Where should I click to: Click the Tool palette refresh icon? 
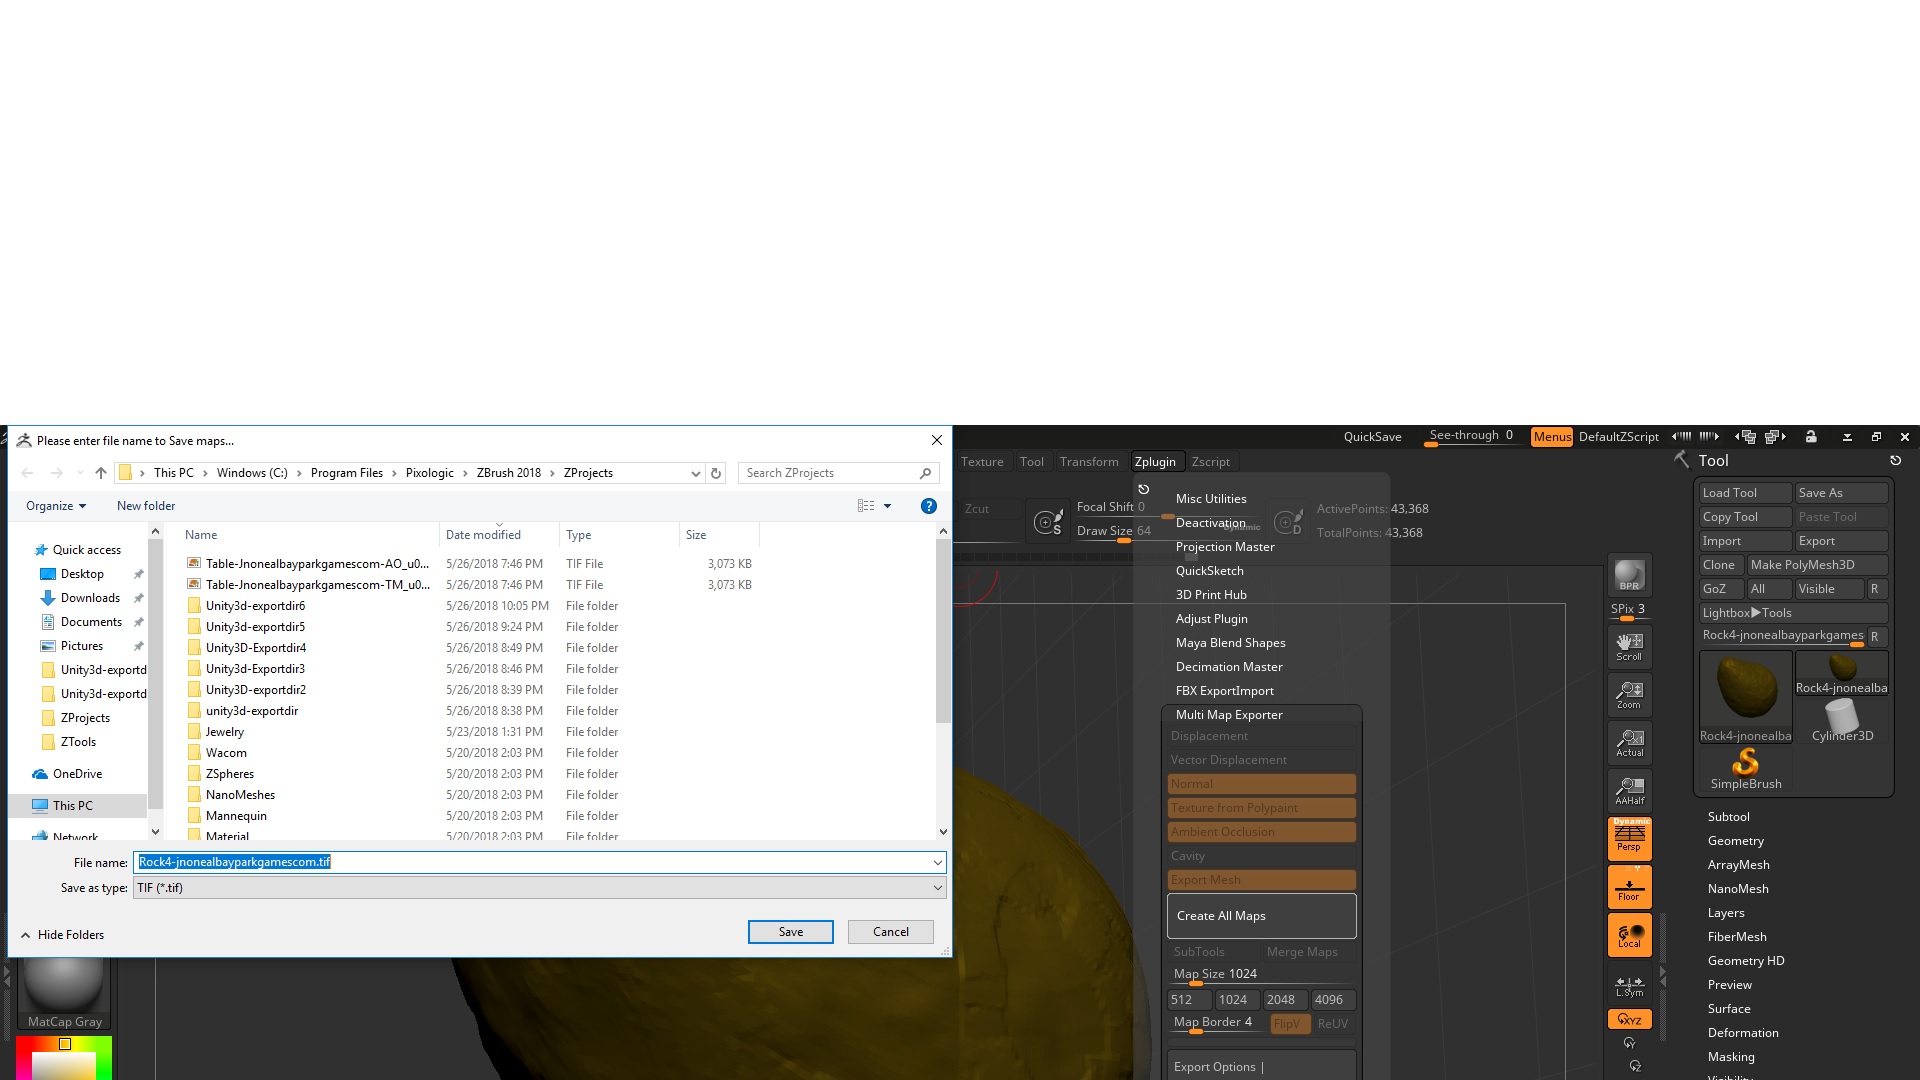[x=1895, y=461]
